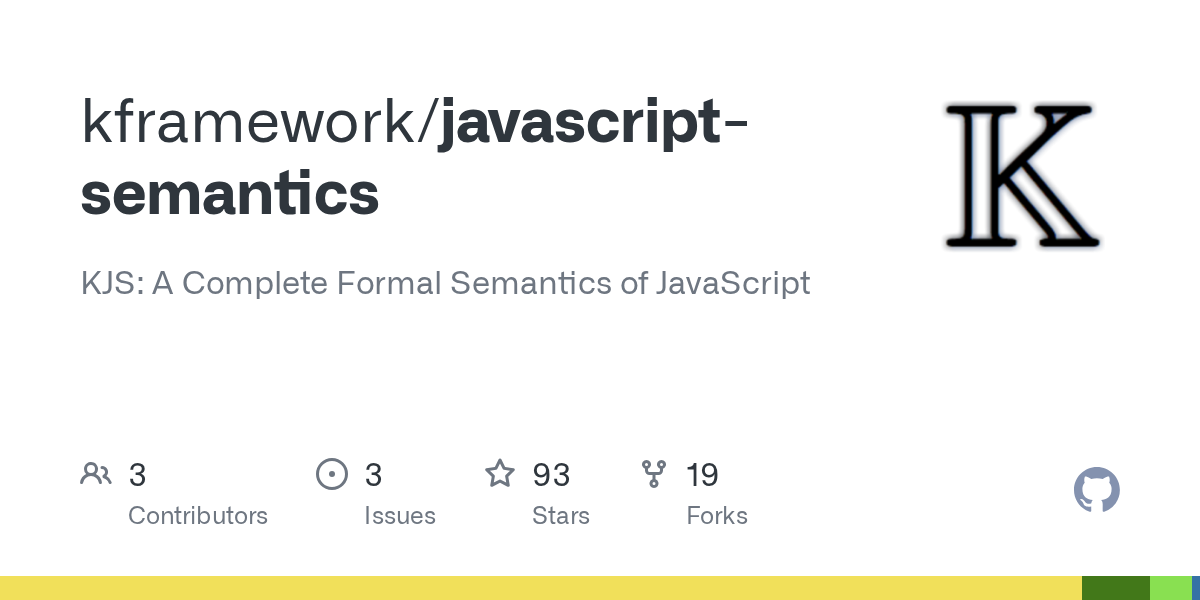The width and height of the screenshot is (1200, 600).
Task: Click the large K framework logo
Action: click(x=1022, y=176)
